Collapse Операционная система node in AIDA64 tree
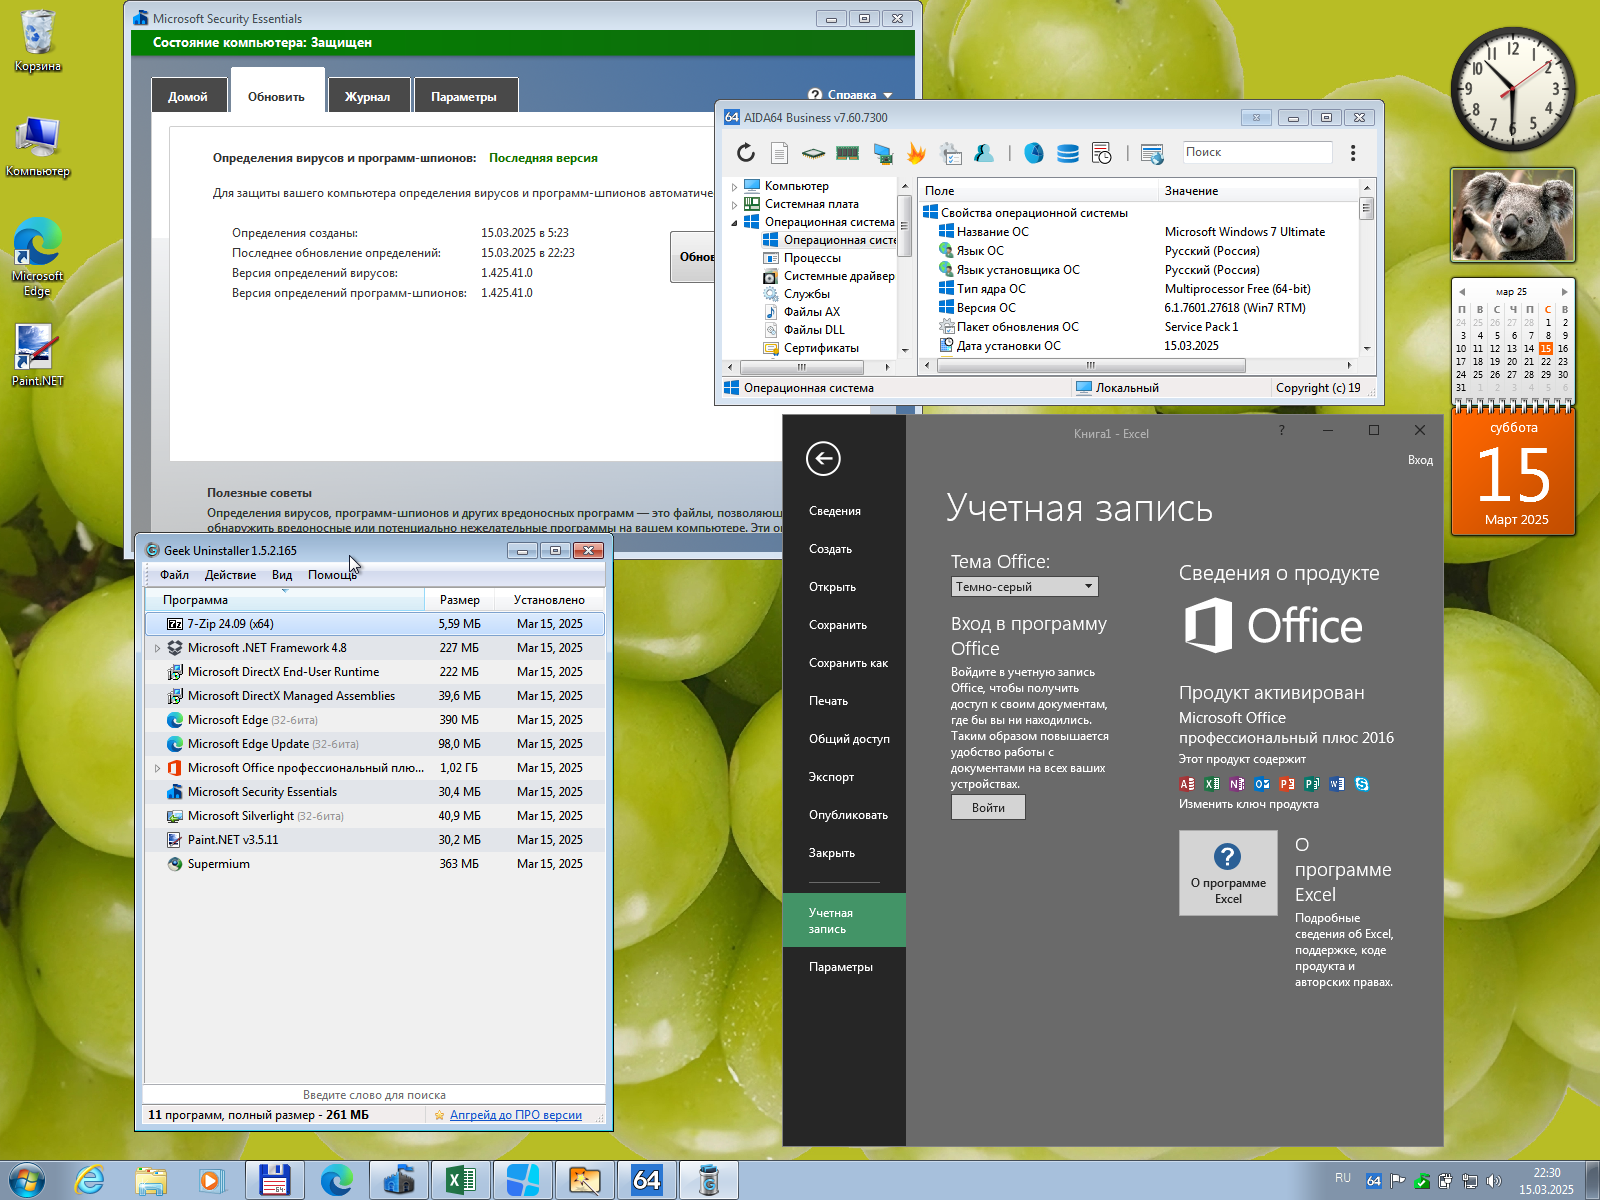The width and height of the screenshot is (1600, 1200). point(734,223)
